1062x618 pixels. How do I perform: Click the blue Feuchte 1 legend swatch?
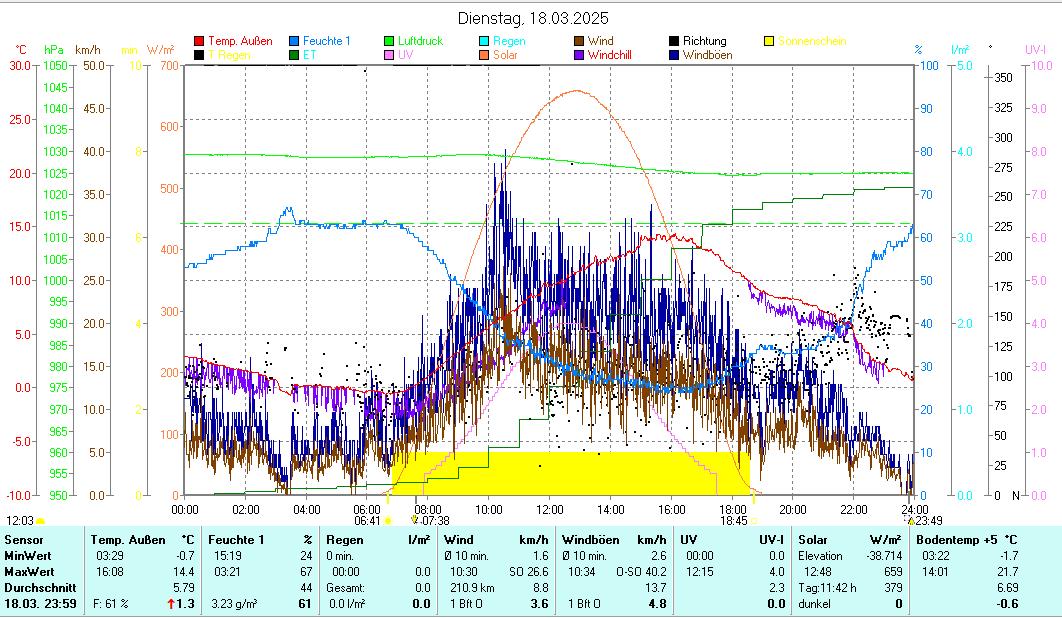(294, 41)
